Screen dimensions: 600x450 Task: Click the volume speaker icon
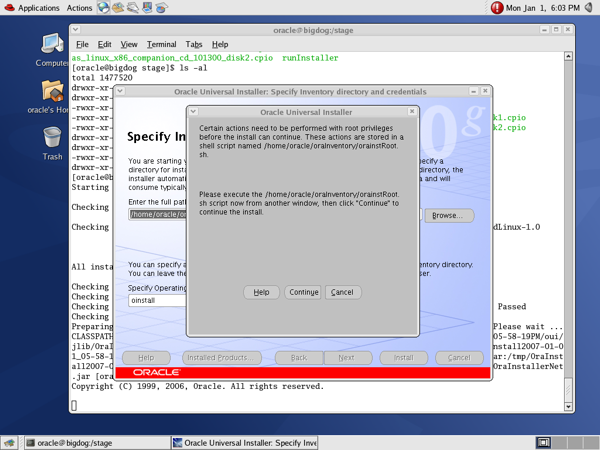(589, 7)
